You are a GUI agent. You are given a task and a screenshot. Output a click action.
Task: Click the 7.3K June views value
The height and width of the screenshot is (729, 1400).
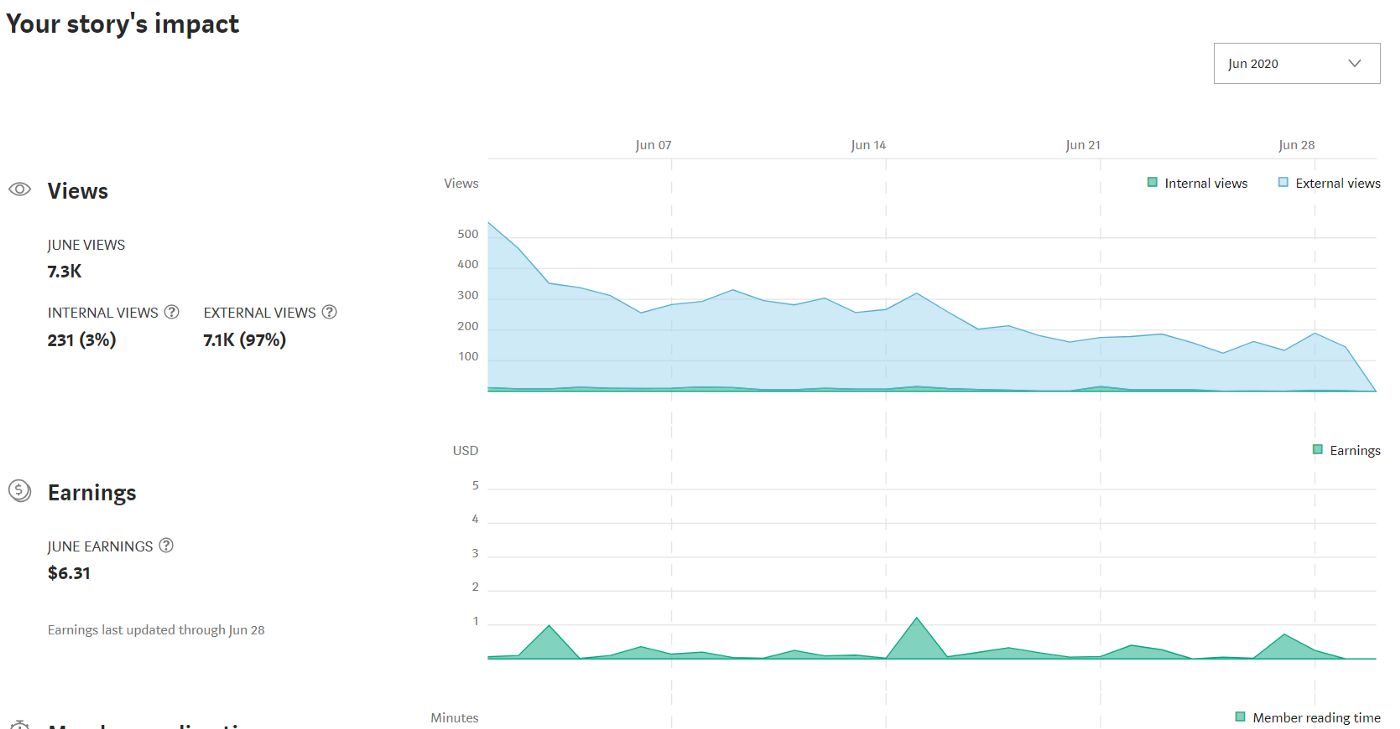click(x=65, y=271)
